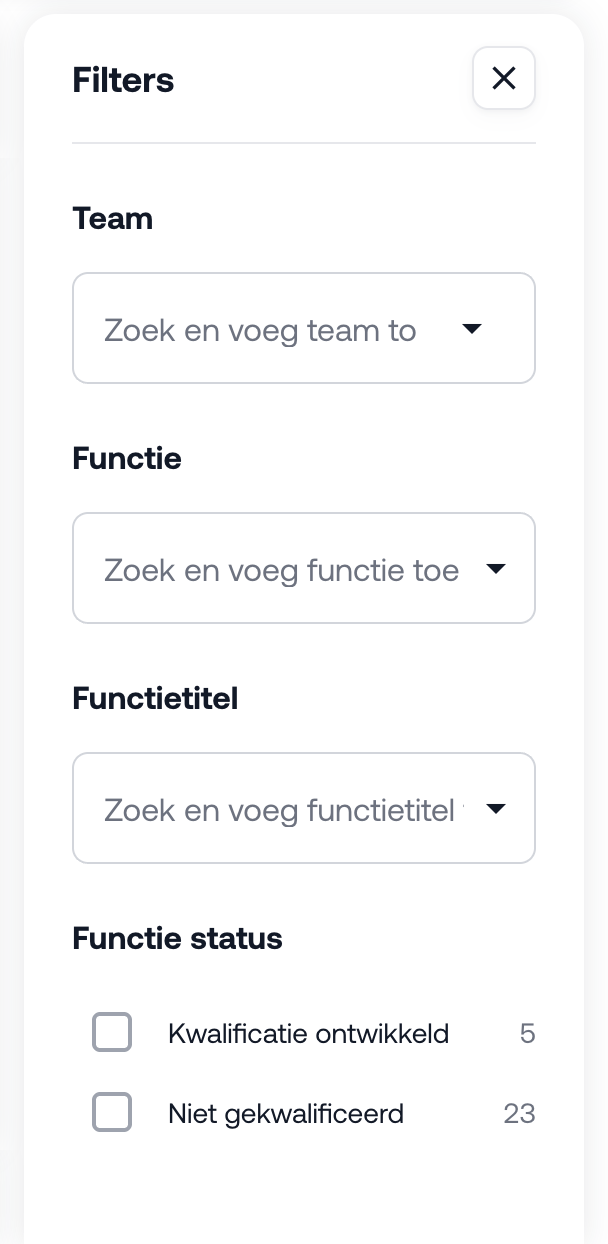Image resolution: width=608 pixels, height=1244 pixels.
Task: Click the 'Zoek en voeg functie toe' field
Action: click(x=281, y=570)
